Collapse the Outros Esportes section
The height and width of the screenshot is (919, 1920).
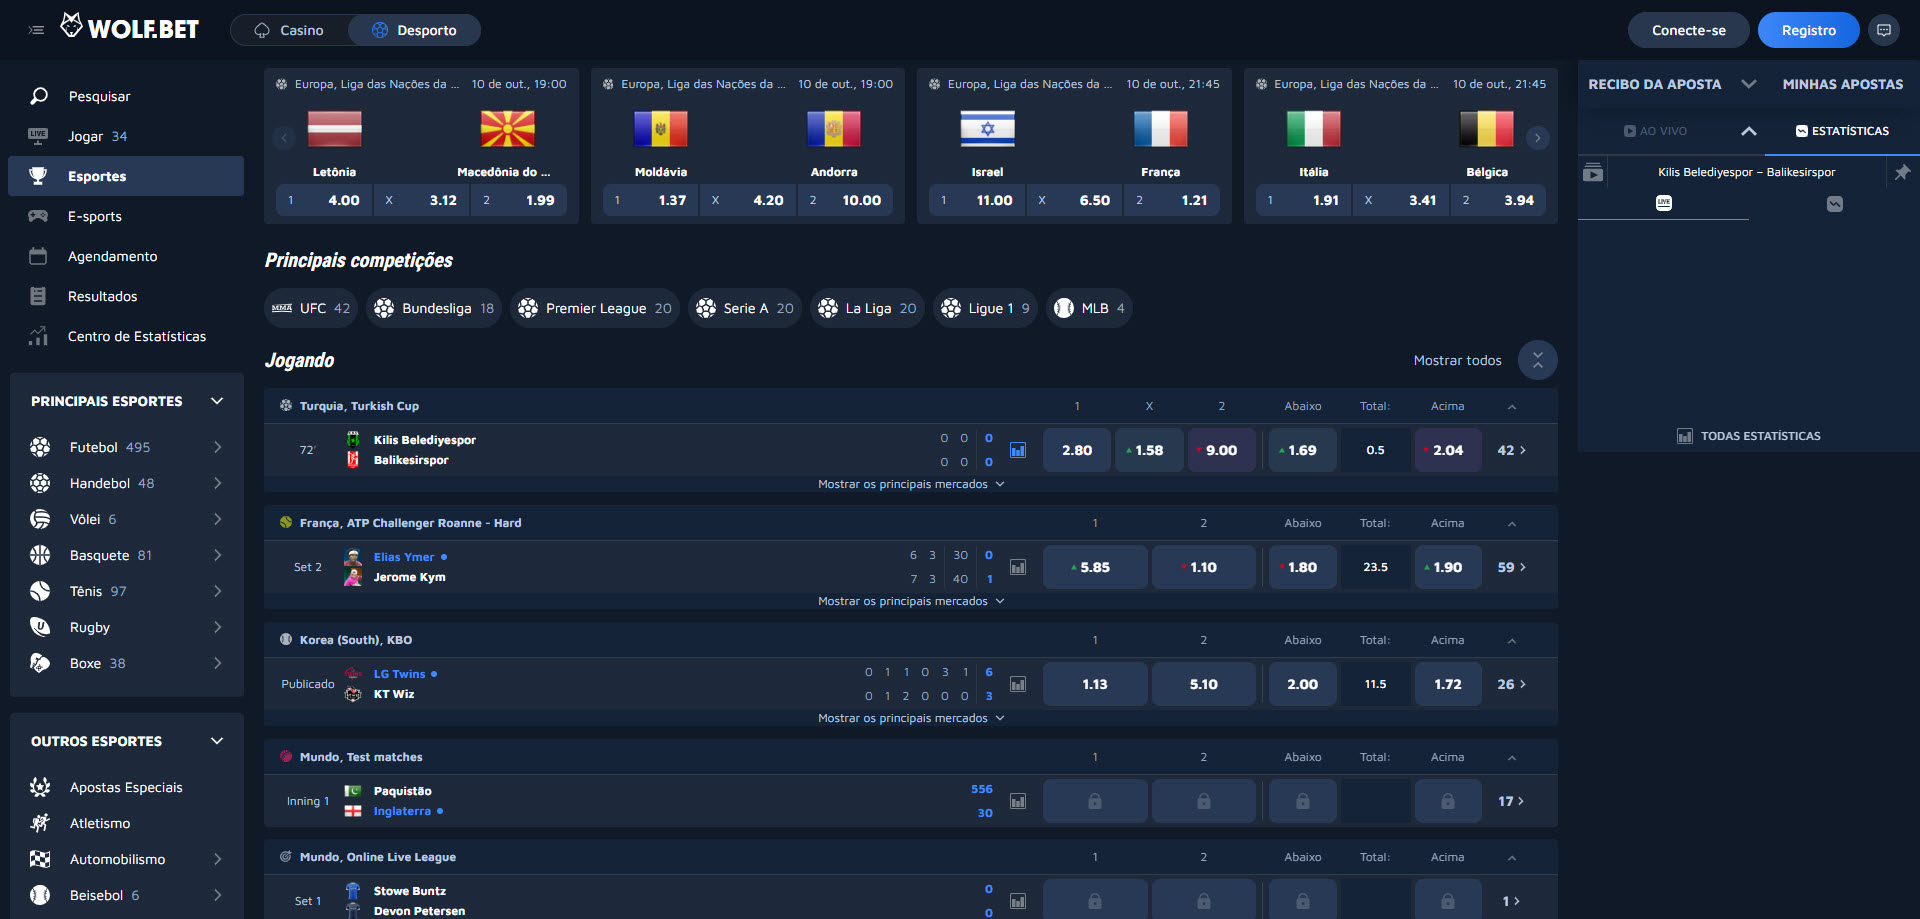217,741
